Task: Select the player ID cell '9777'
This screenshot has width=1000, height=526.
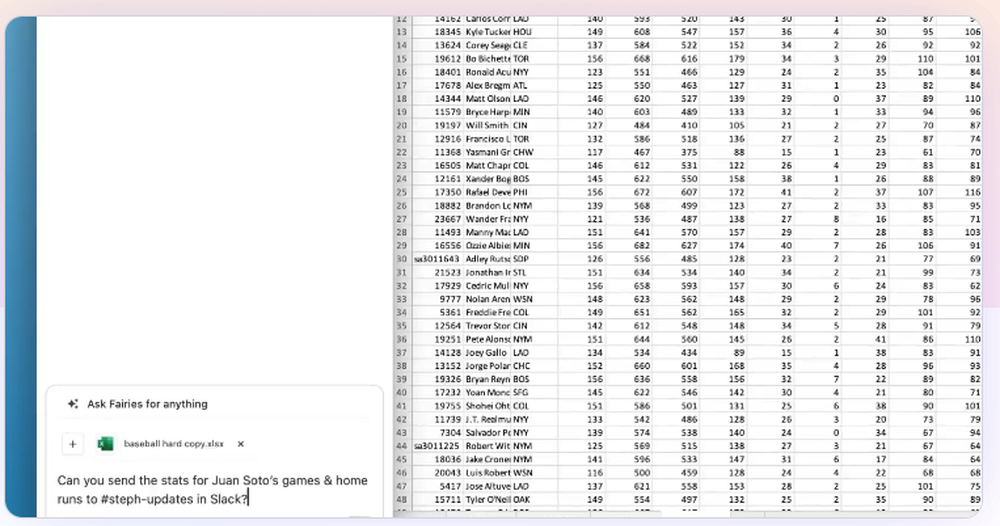Action: pos(438,299)
